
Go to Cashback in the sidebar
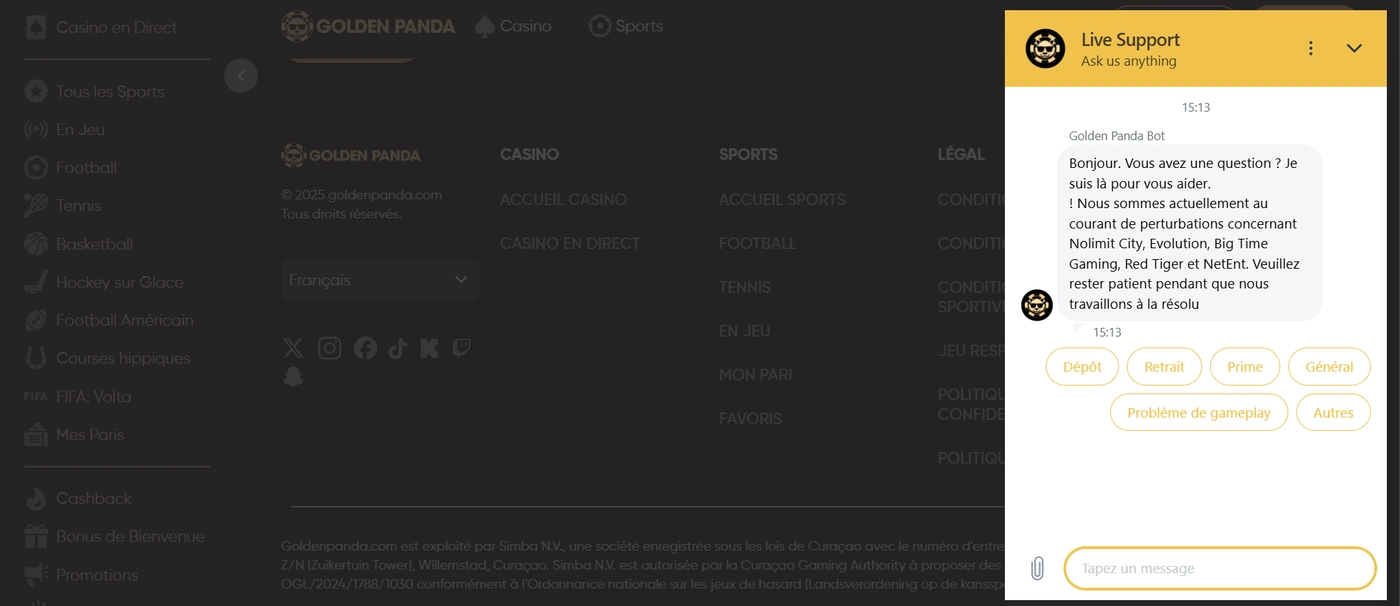[x=93, y=498]
